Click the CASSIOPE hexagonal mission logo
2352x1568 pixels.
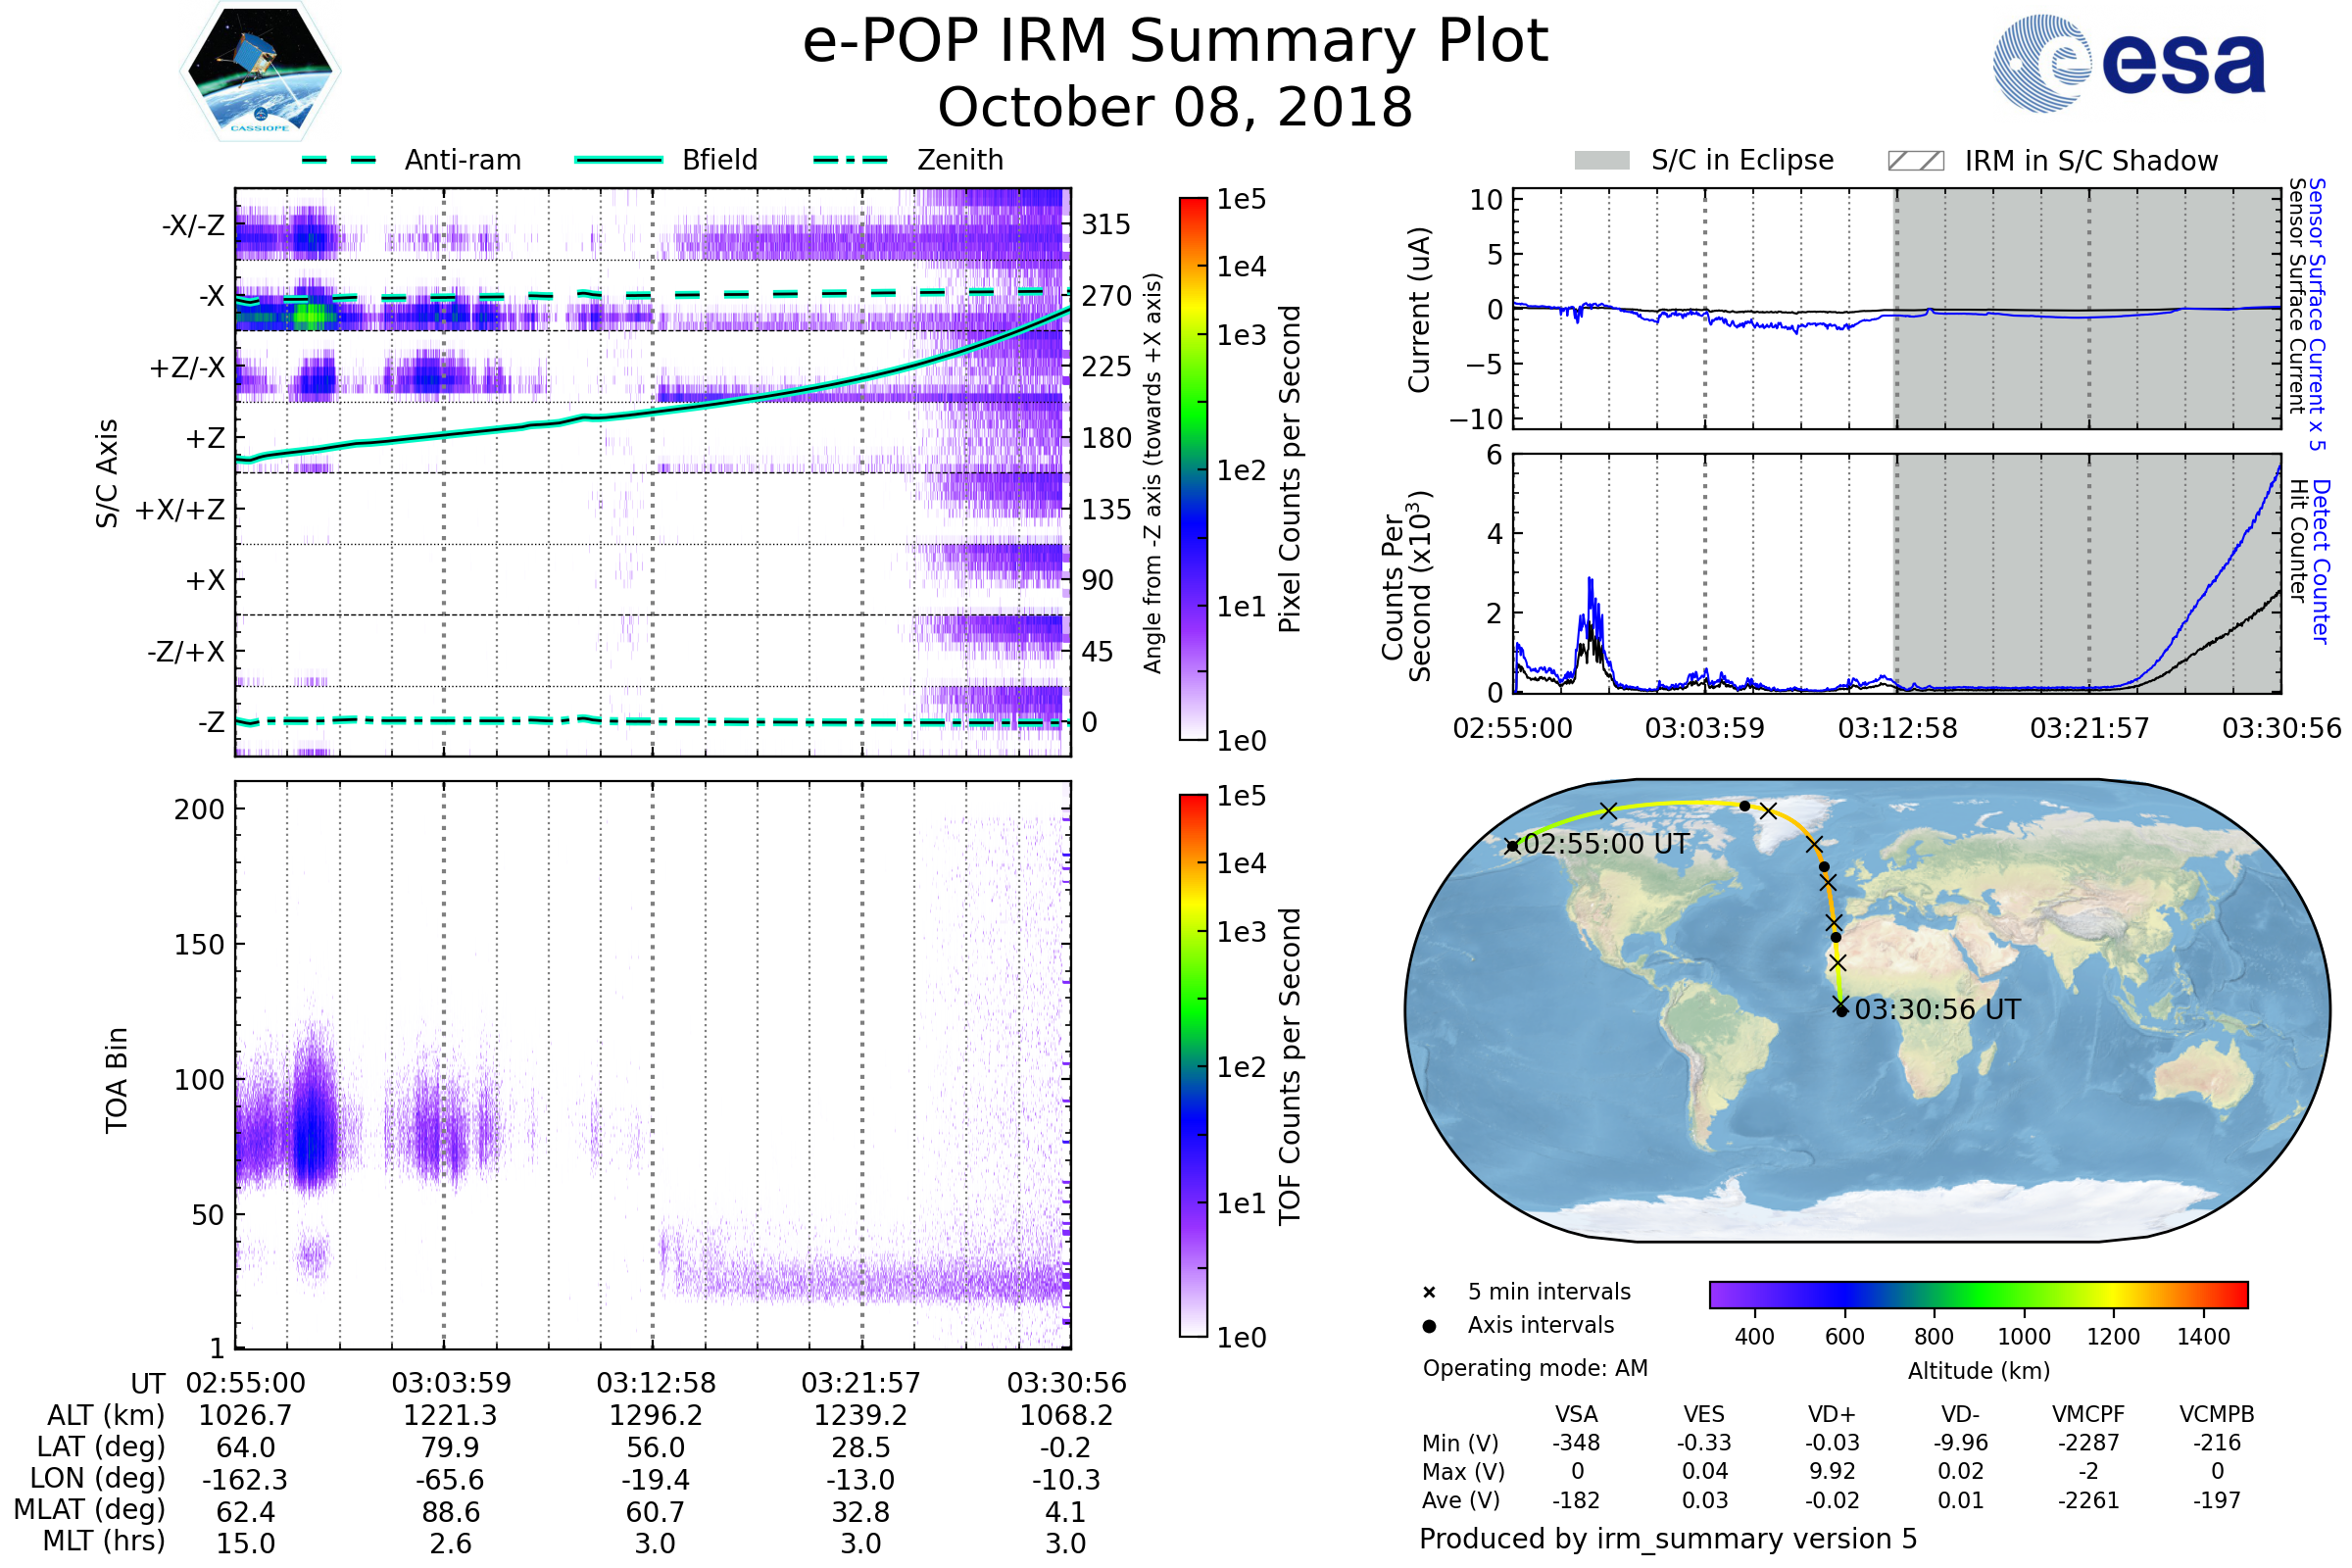tap(260, 72)
